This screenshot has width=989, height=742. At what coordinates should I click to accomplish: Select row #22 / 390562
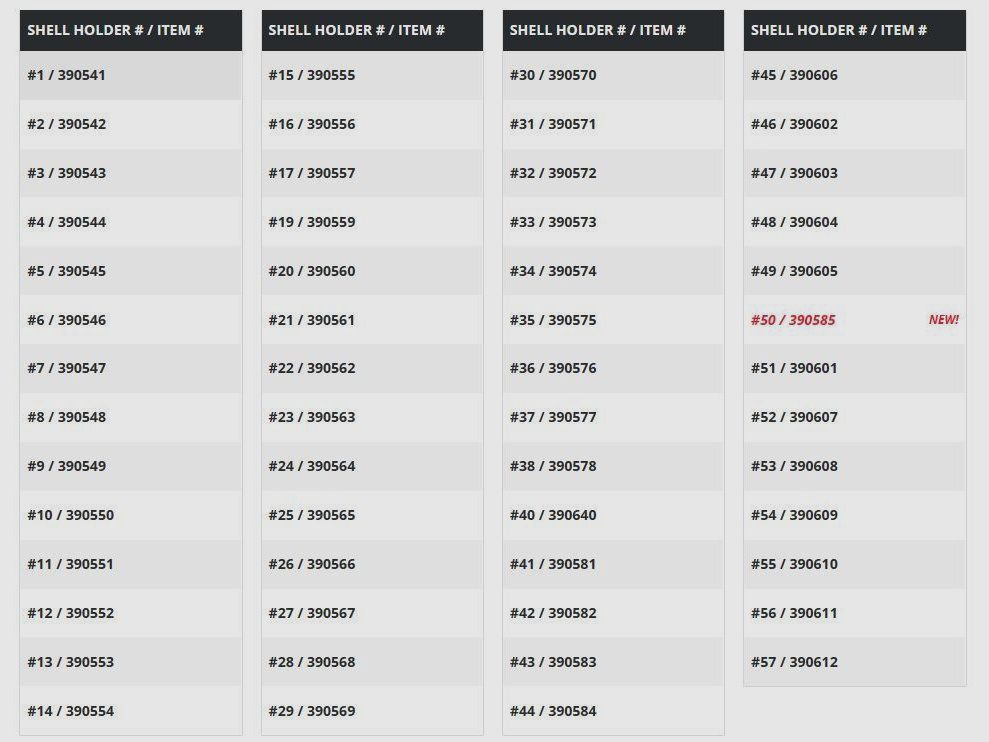(x=372, y=368)
